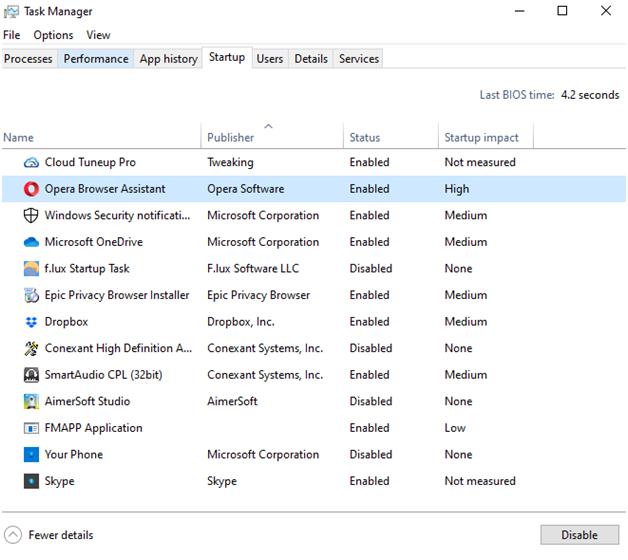Click the Skype icon in startup list
This screenshot has height=560, width=628.
(x=30, y=481)
